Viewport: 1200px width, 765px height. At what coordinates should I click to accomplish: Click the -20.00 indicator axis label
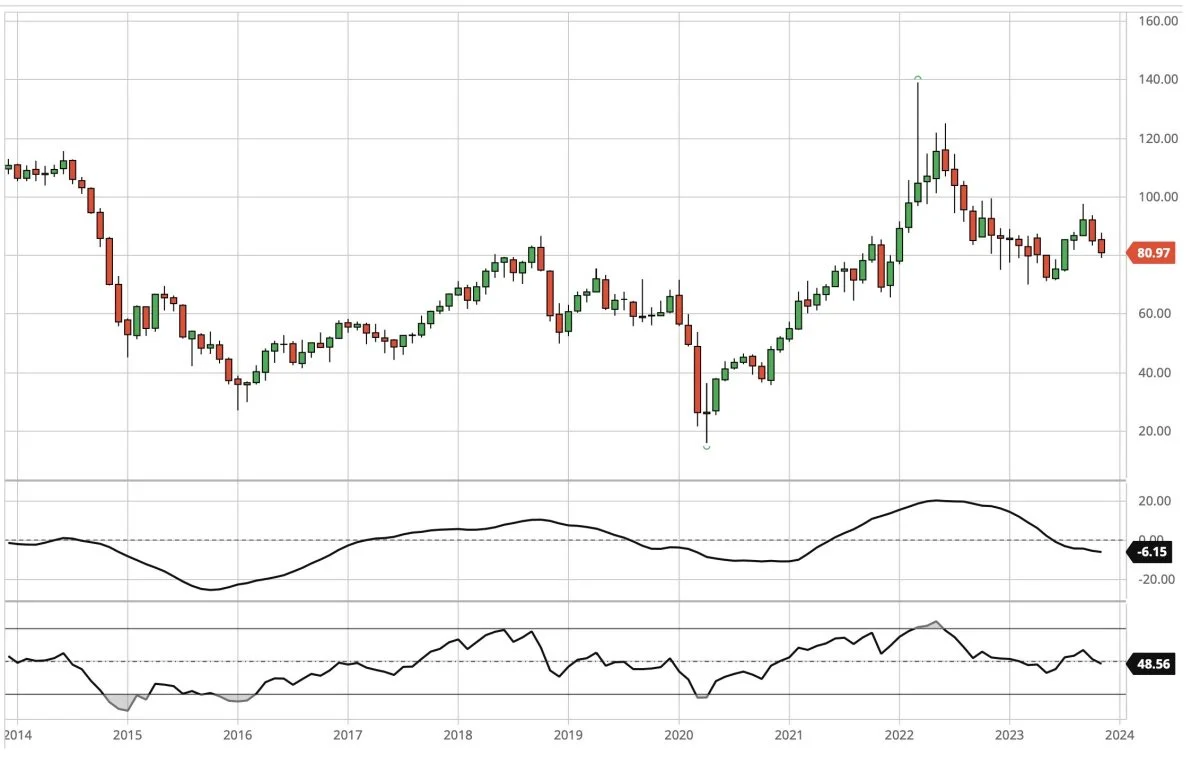[x=1157, y=579]
